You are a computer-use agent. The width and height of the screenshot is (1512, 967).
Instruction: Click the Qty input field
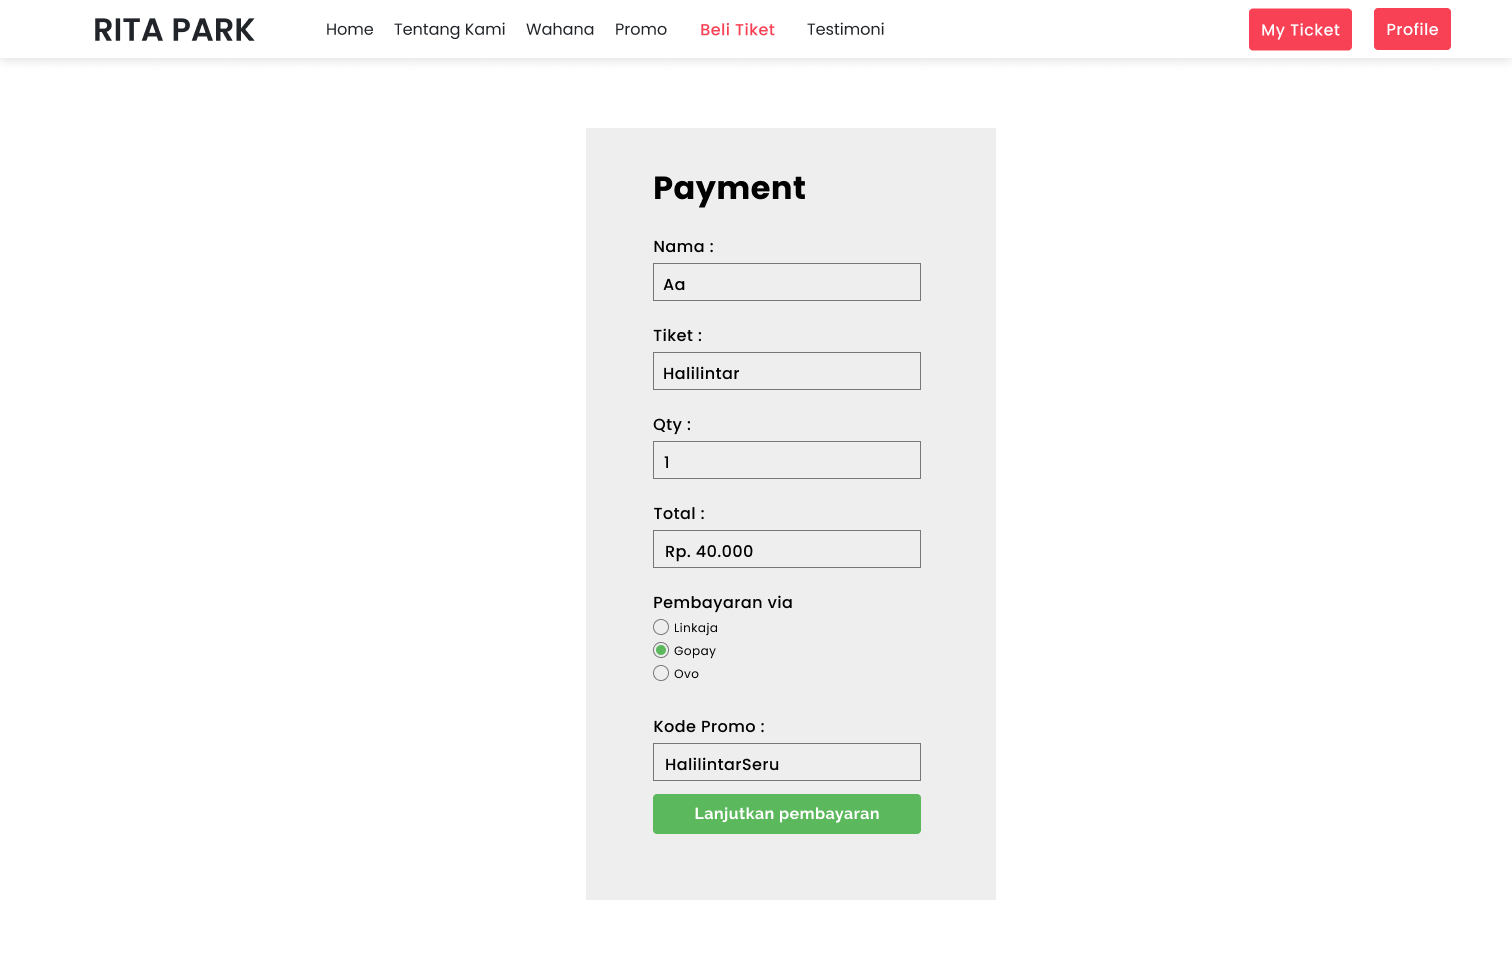pyautogui.click(x=786, y=459)
